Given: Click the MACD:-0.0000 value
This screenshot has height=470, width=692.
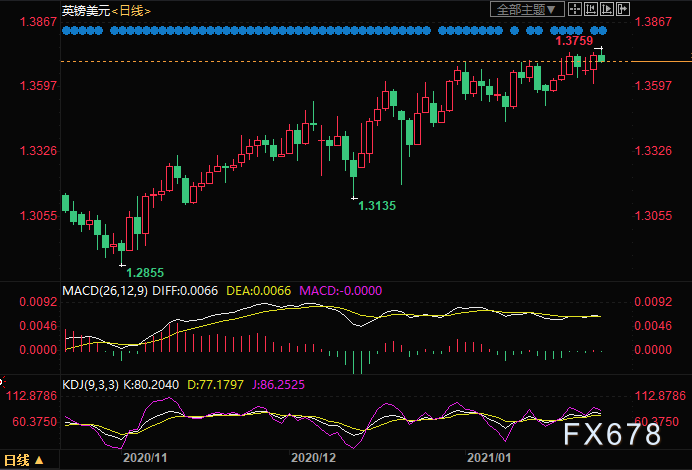Looking at the screenshot, I should (341, 291).
